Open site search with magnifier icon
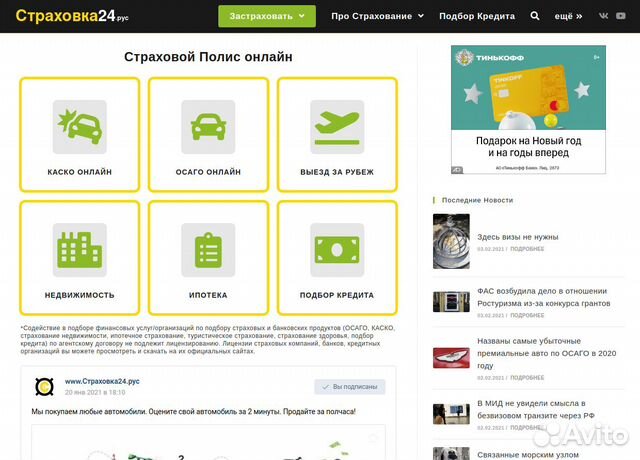Screen dimensions: 640x460 point(534,16)
